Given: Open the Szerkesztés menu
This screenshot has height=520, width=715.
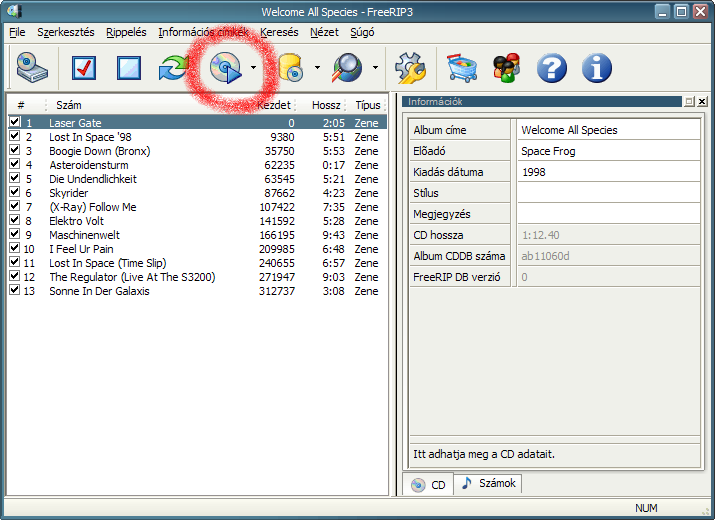Looking at the screenshot, I should [x=66, y=32].
